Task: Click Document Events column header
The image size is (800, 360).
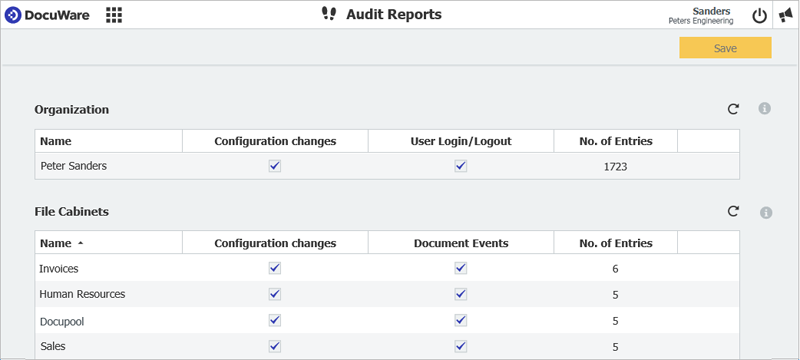Action: click(x=461, y=243)
